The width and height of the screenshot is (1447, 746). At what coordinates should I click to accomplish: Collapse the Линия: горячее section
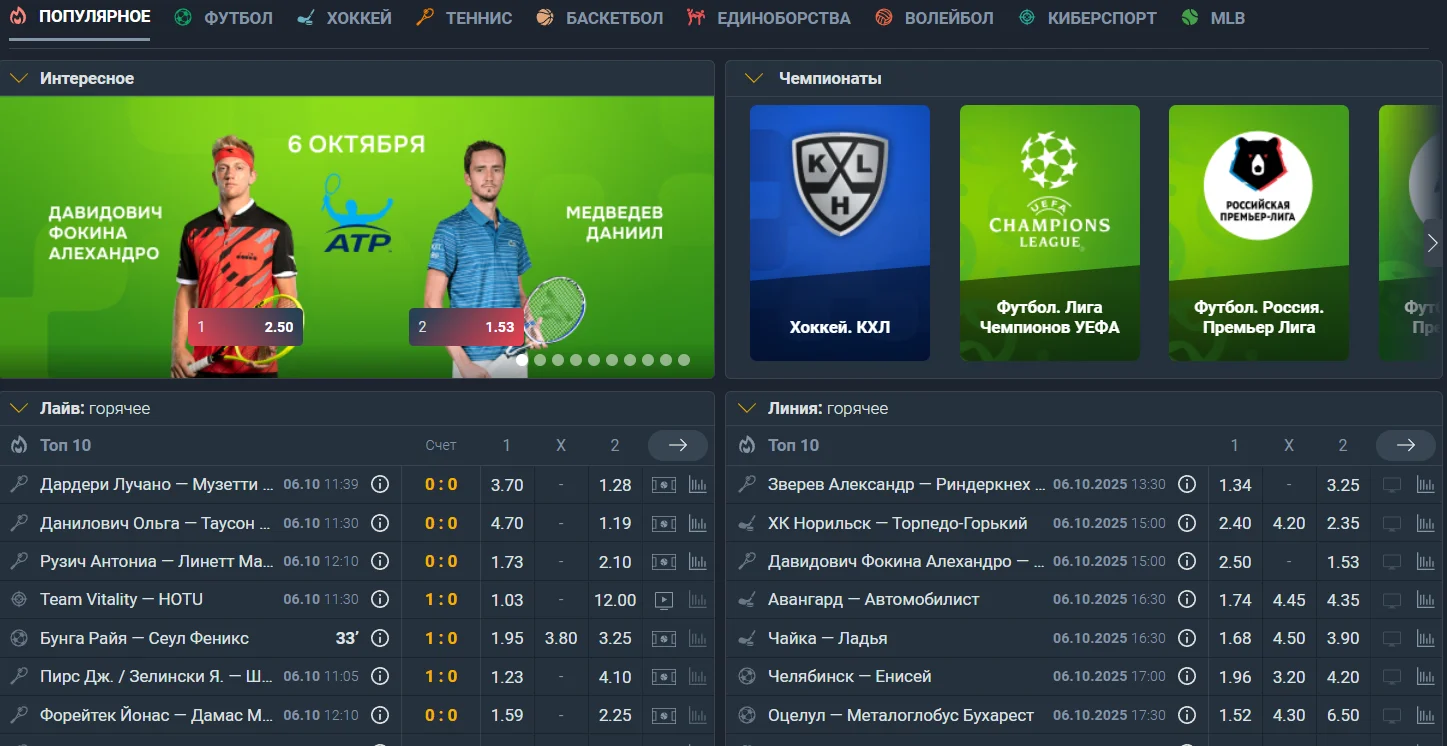click(x=746, y=408)
